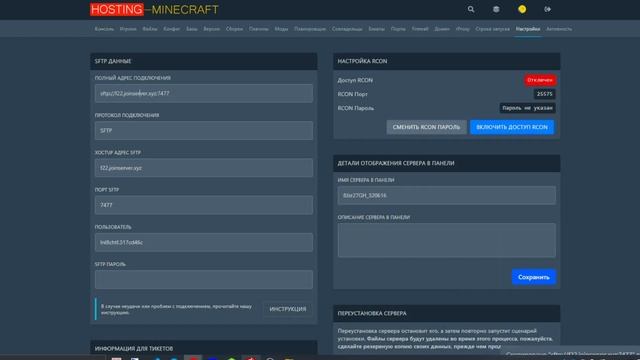Switch to the Версии tab
The height and width of the screenshot is (360, 640).
211,29
